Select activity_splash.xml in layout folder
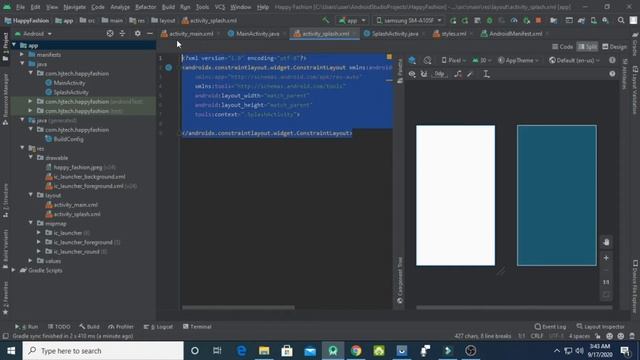This screenshot has height=360, width=640. pos(73,214)
